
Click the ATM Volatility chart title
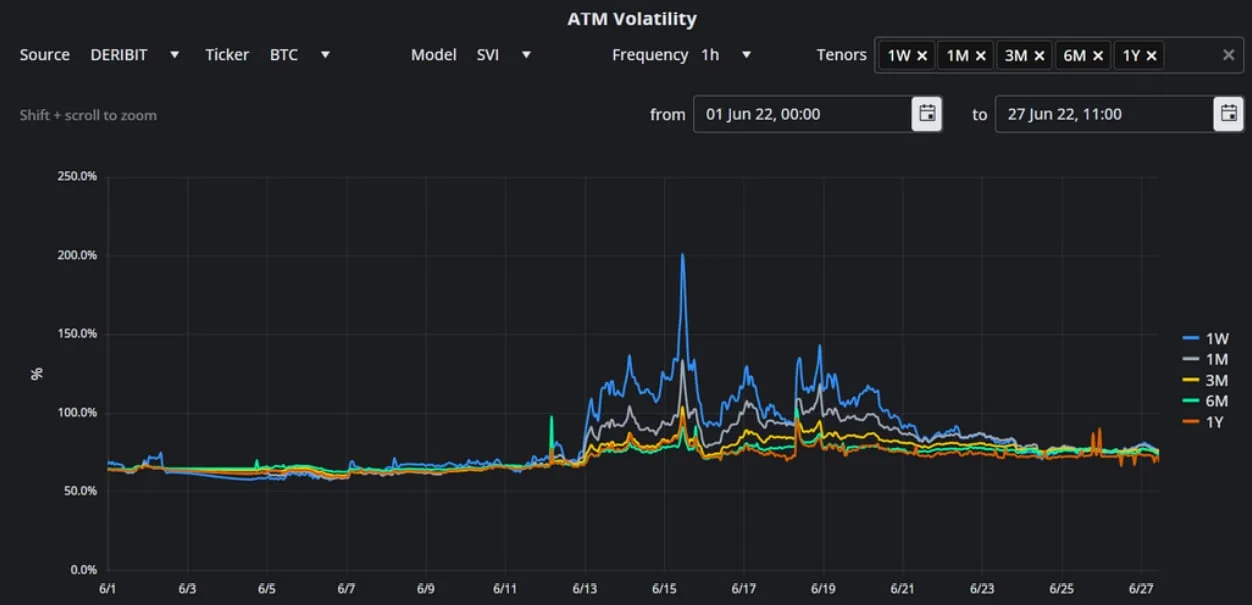632,19
